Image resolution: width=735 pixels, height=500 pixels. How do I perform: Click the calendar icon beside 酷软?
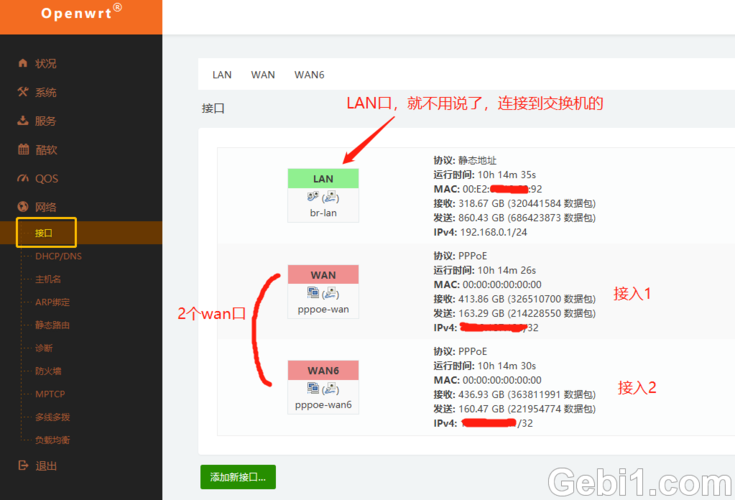point(23,149)
